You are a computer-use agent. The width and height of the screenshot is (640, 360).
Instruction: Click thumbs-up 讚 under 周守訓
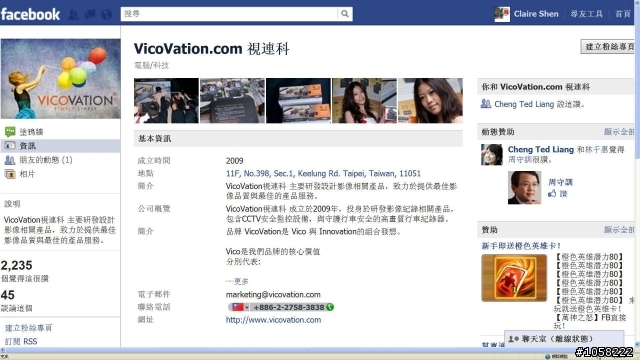click(558, 193)
